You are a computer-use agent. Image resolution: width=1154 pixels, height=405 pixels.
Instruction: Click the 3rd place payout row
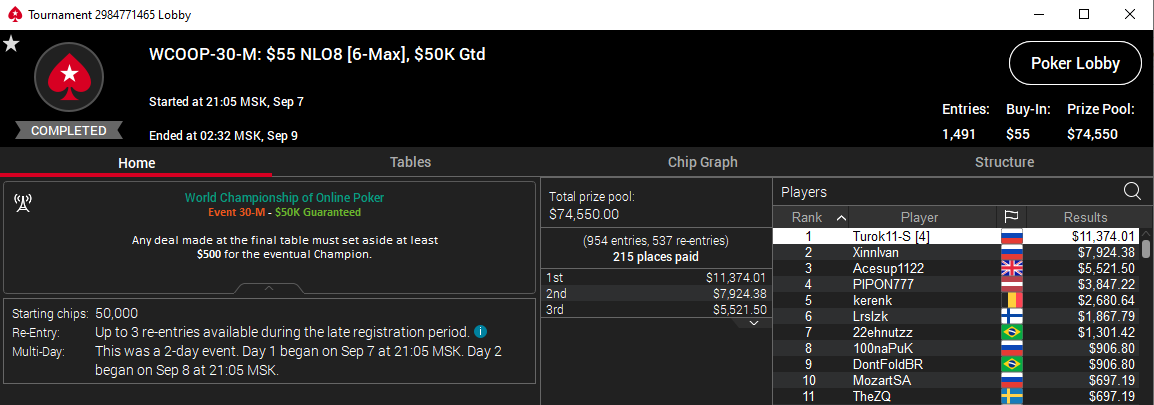pos(656,310)
